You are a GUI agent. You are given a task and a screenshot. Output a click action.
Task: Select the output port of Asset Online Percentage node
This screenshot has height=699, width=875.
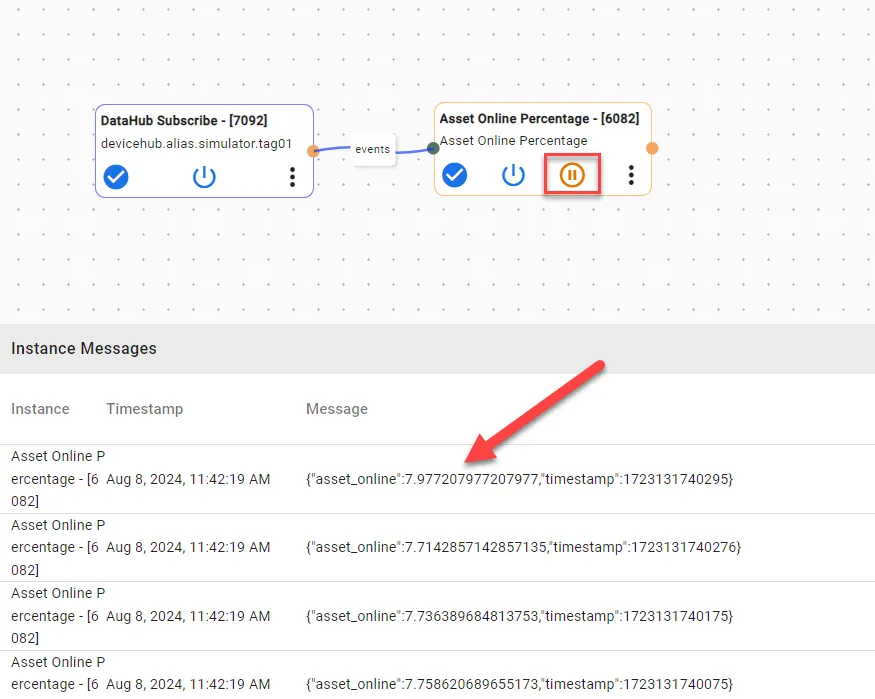[x=652, y=148]
